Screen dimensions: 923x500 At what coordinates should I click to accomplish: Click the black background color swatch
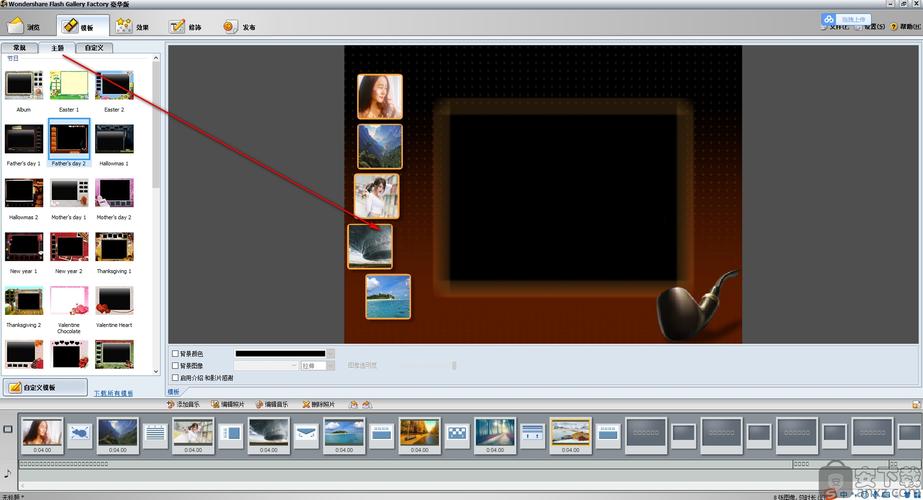(280, 353)
